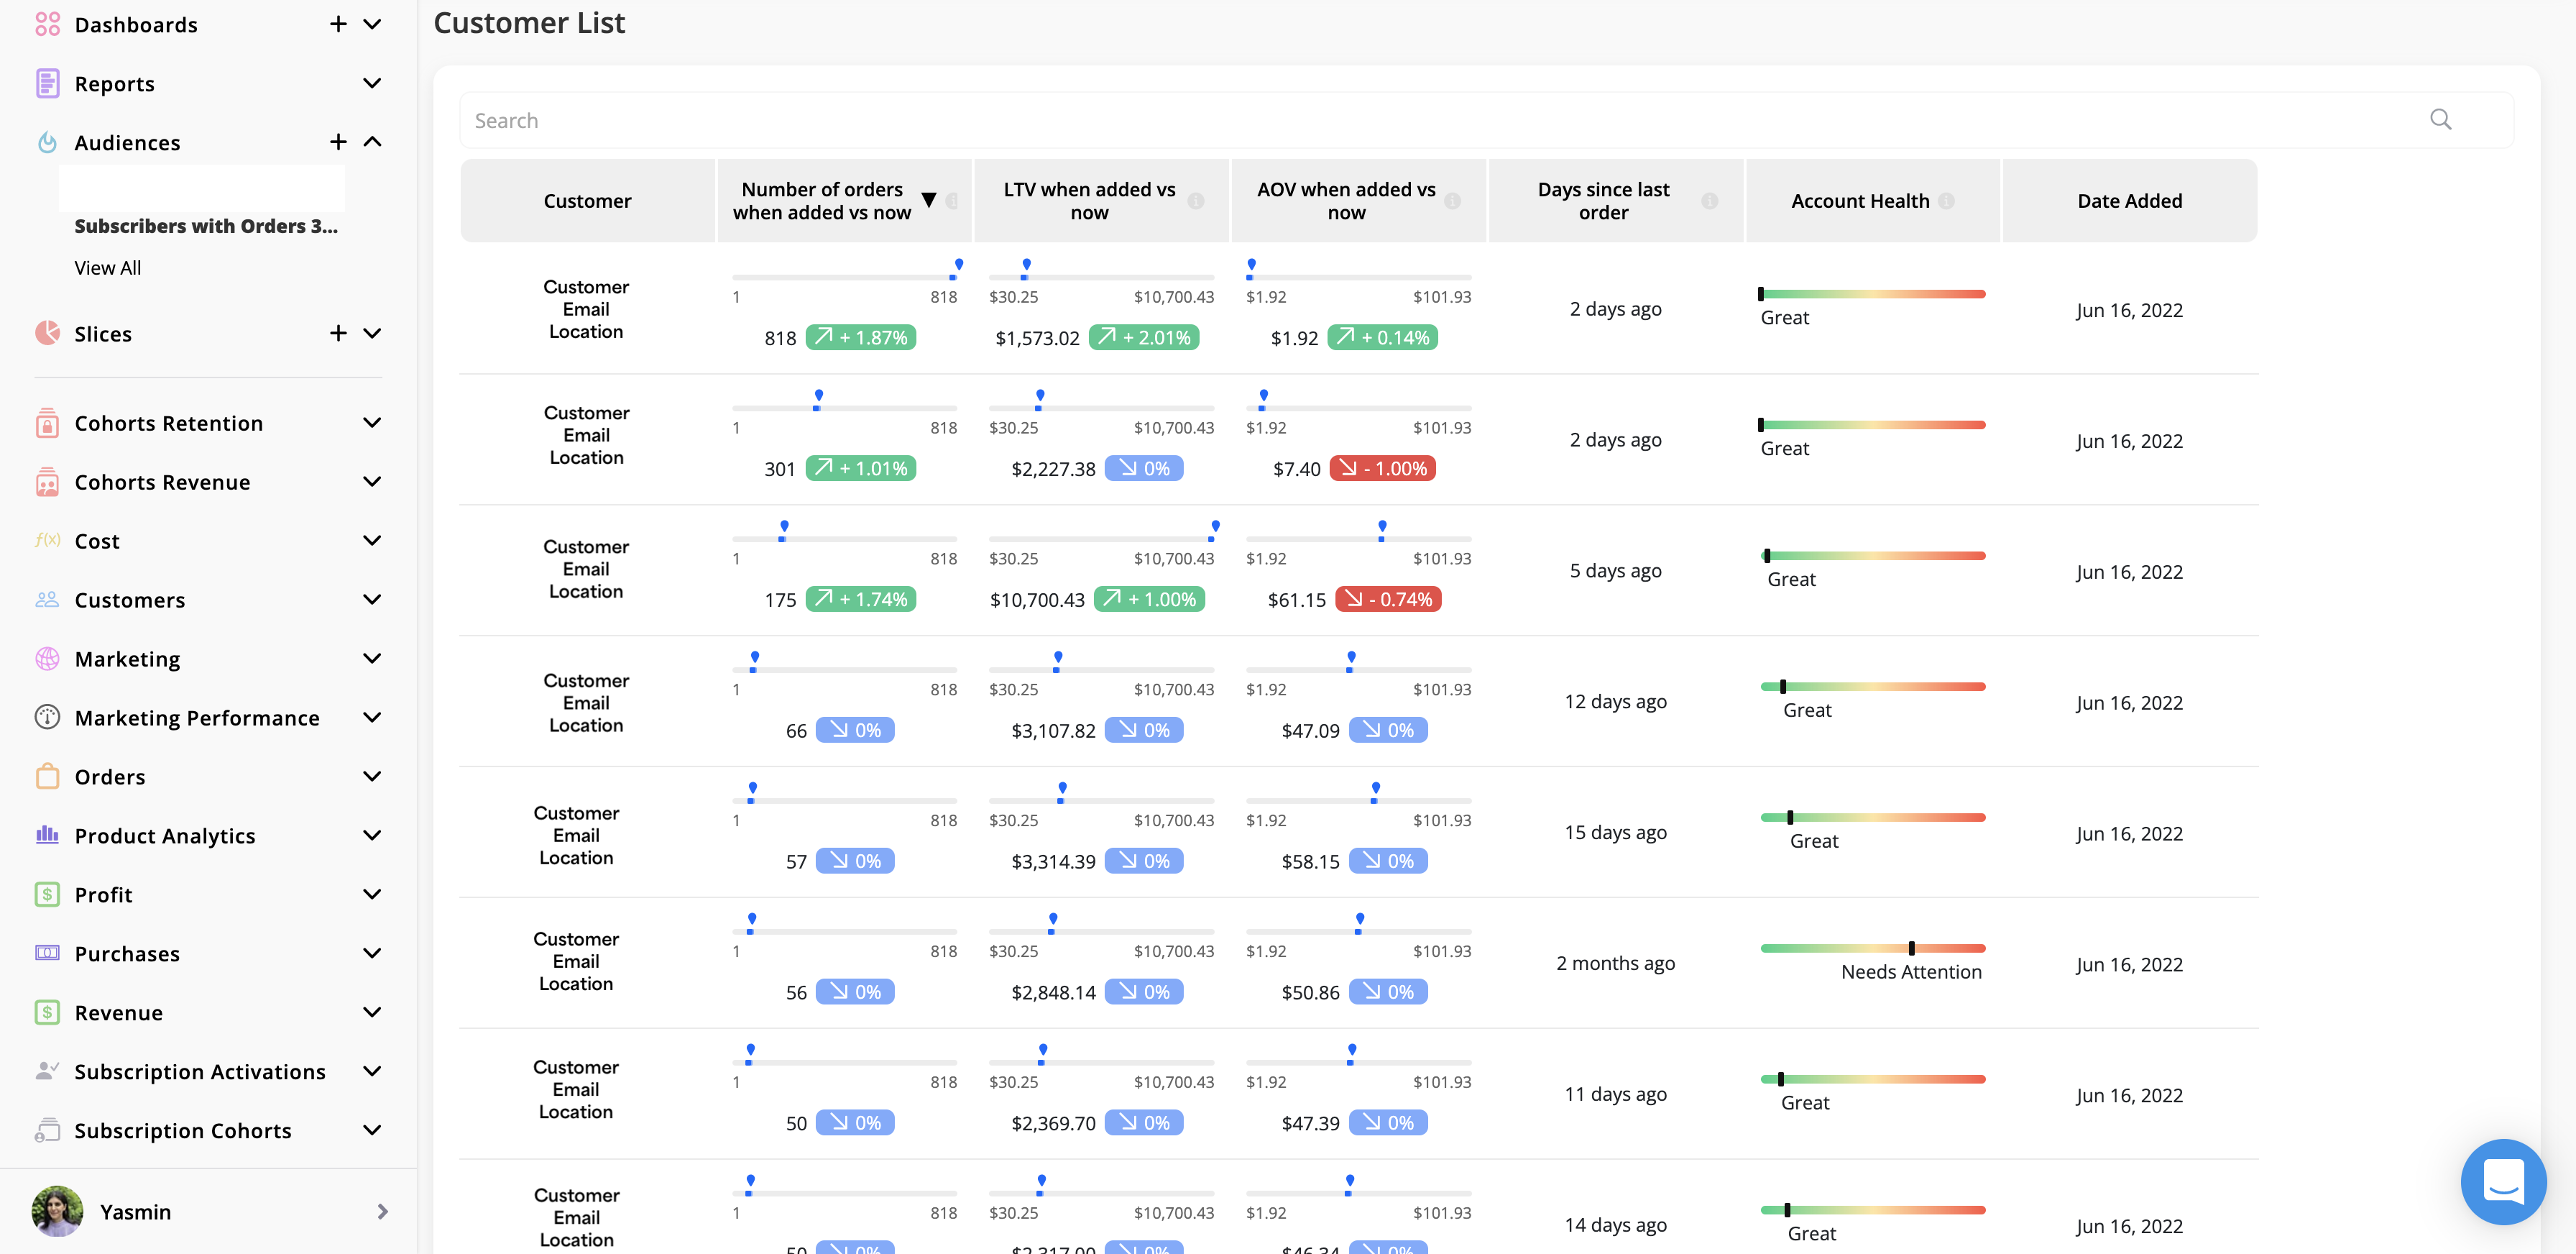Add a new dashboard with plus icon

point(338,24)
